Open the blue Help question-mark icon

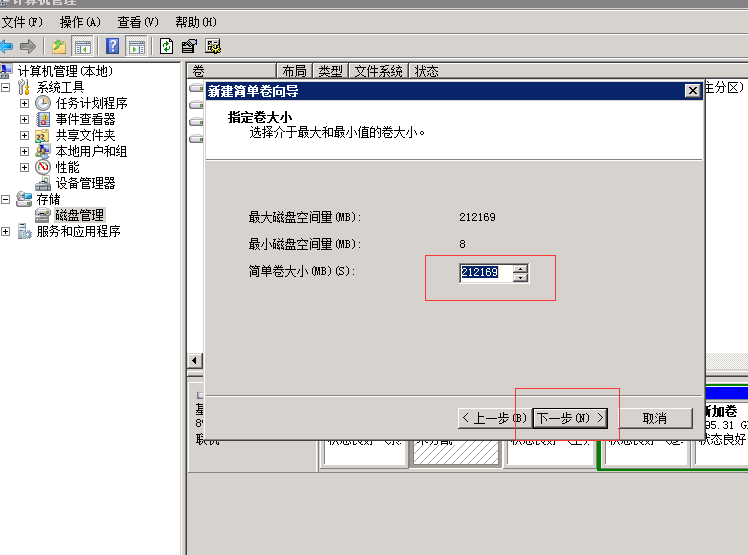point(113,46)
